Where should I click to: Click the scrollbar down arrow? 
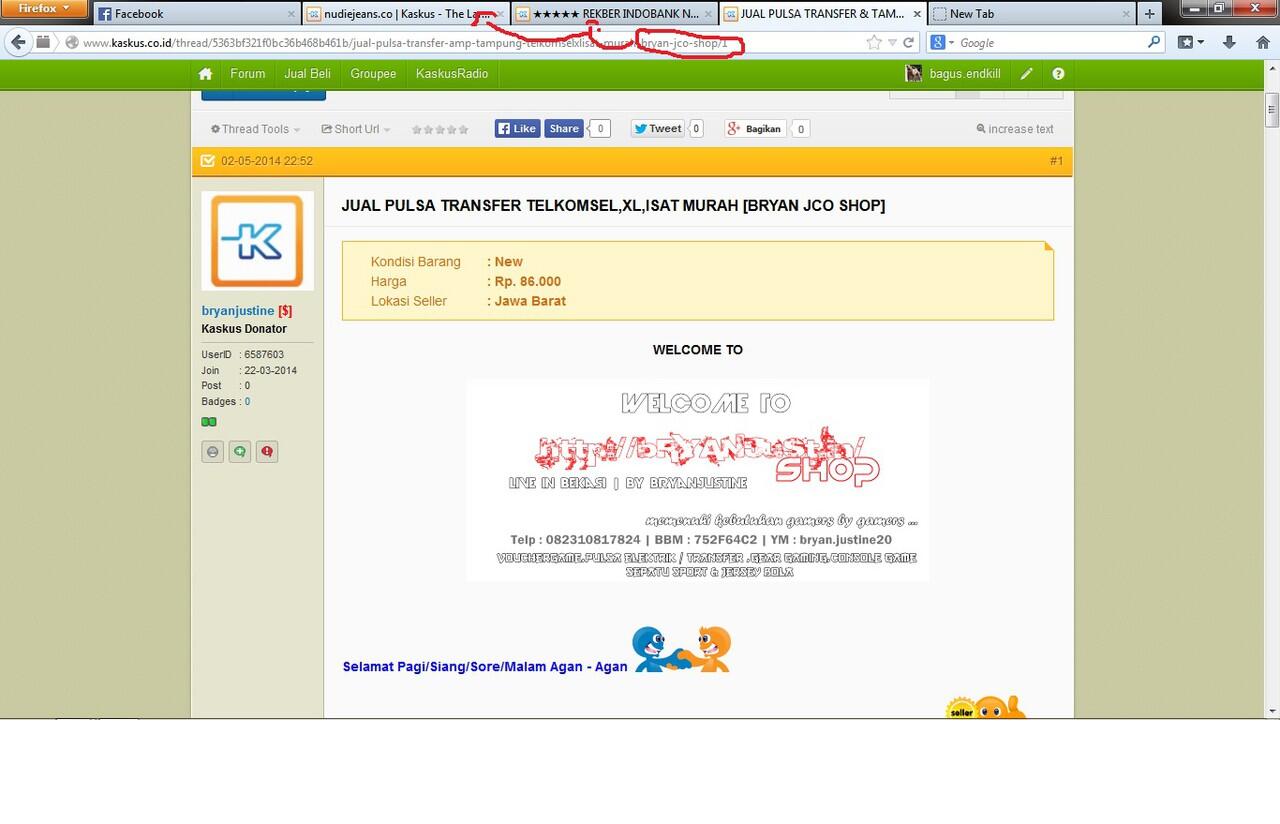pyautogui.click(x=1272, y=711)
